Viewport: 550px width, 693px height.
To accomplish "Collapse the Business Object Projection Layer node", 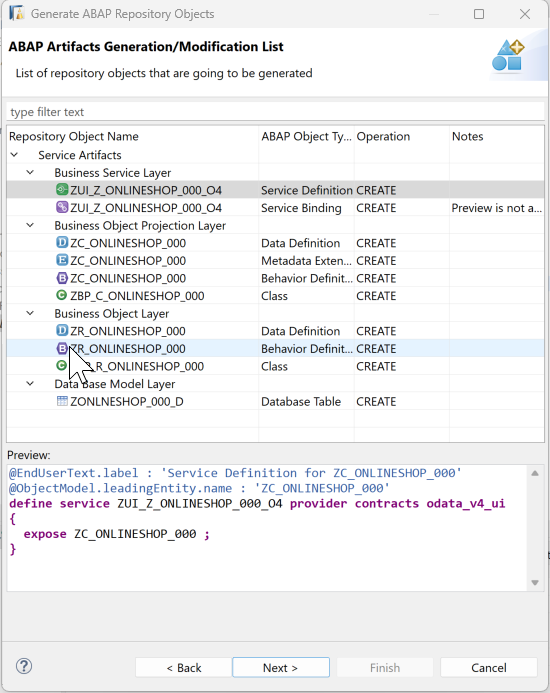I will (x=30, y=225).
